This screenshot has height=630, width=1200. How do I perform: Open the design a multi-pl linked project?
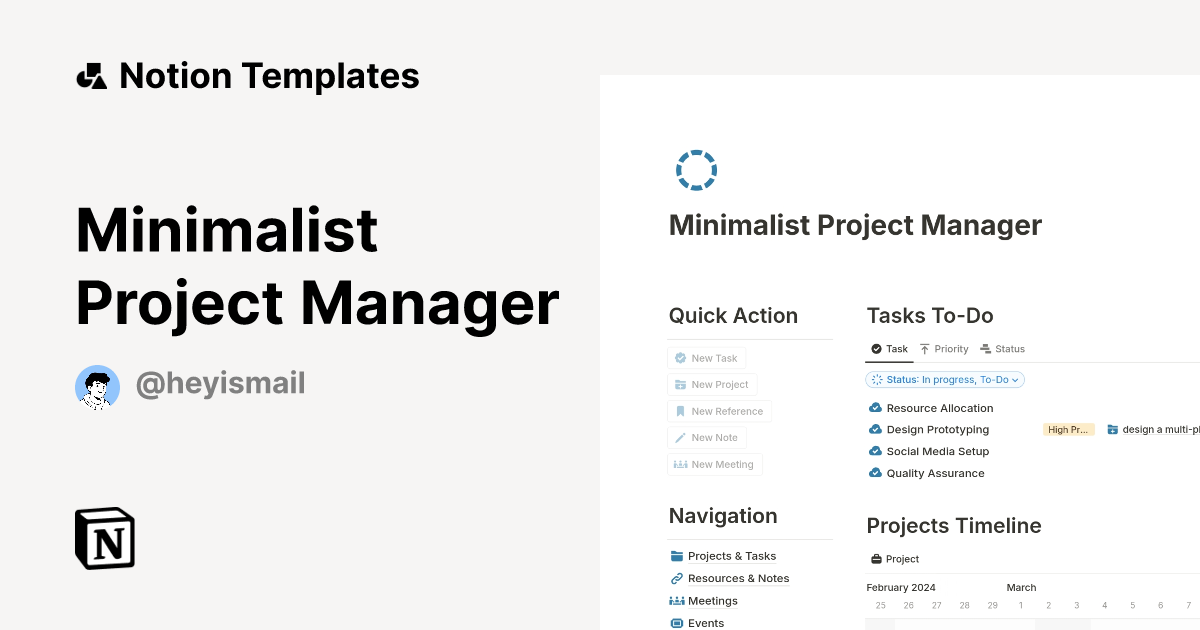point(1160,429)
